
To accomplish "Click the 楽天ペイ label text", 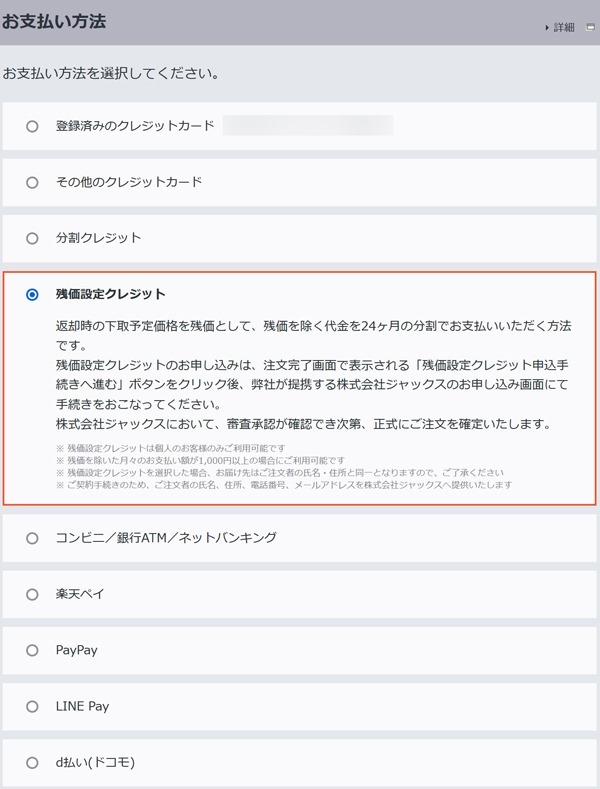I will (x=80, y=594).
